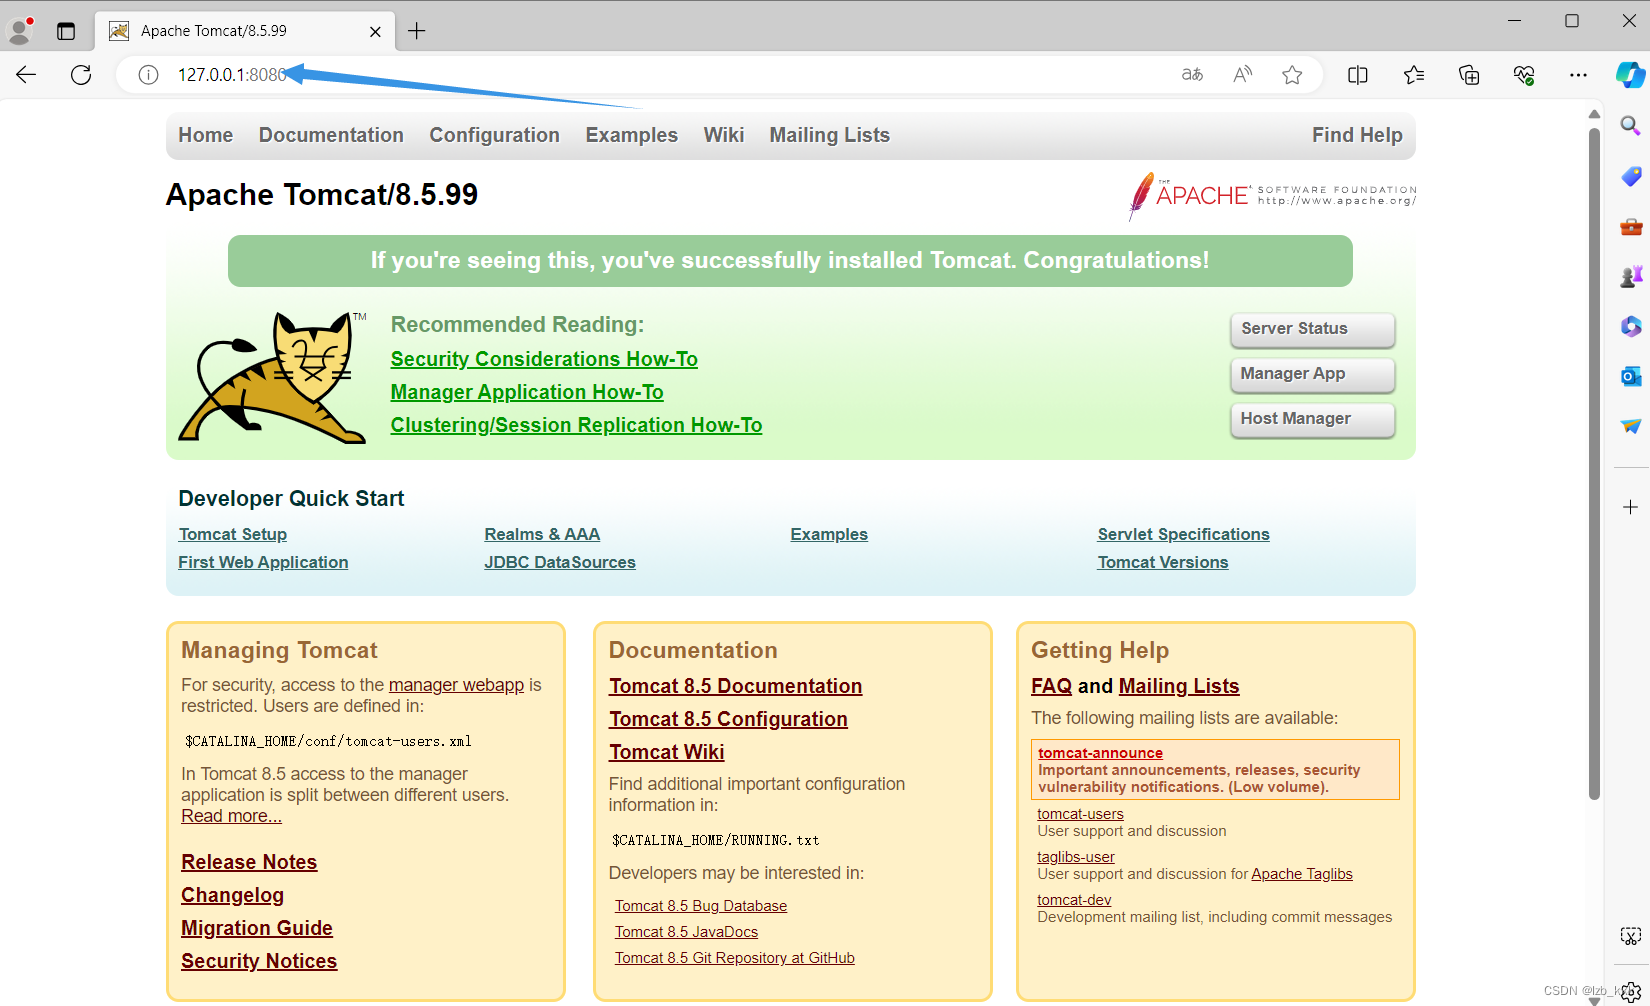Open the browser profile avatar
This screenshot has width=1650, height=1006.
click(20, 31)
